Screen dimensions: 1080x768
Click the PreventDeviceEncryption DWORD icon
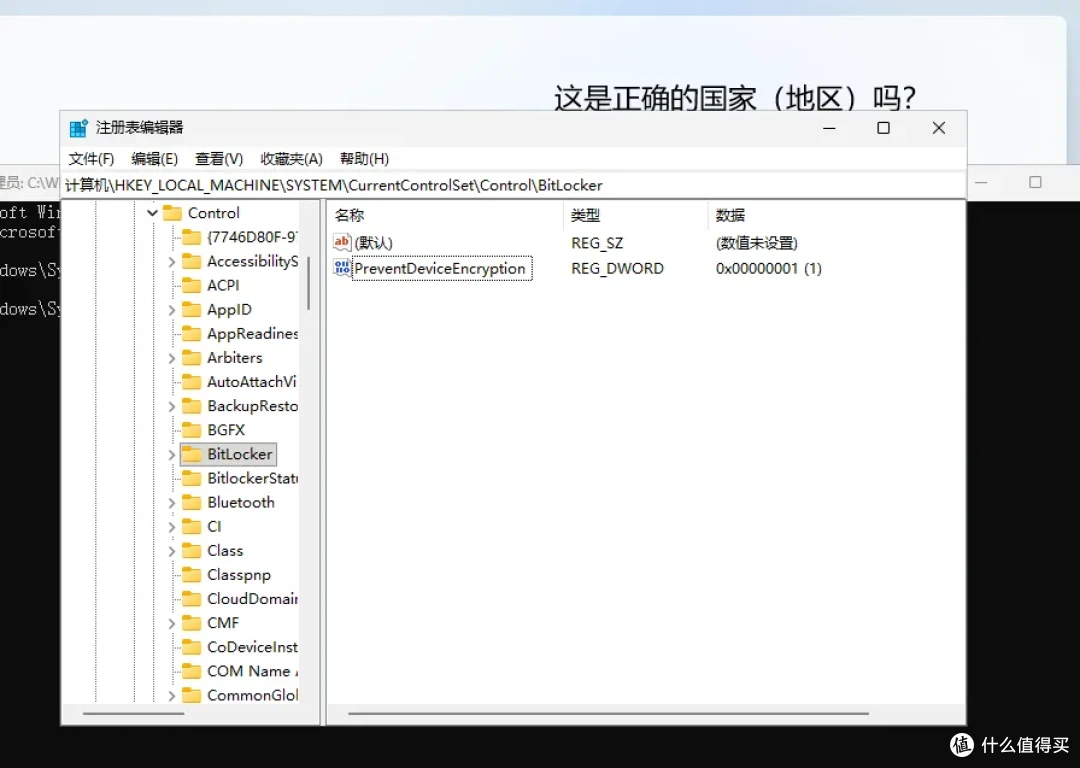(342, 267)
